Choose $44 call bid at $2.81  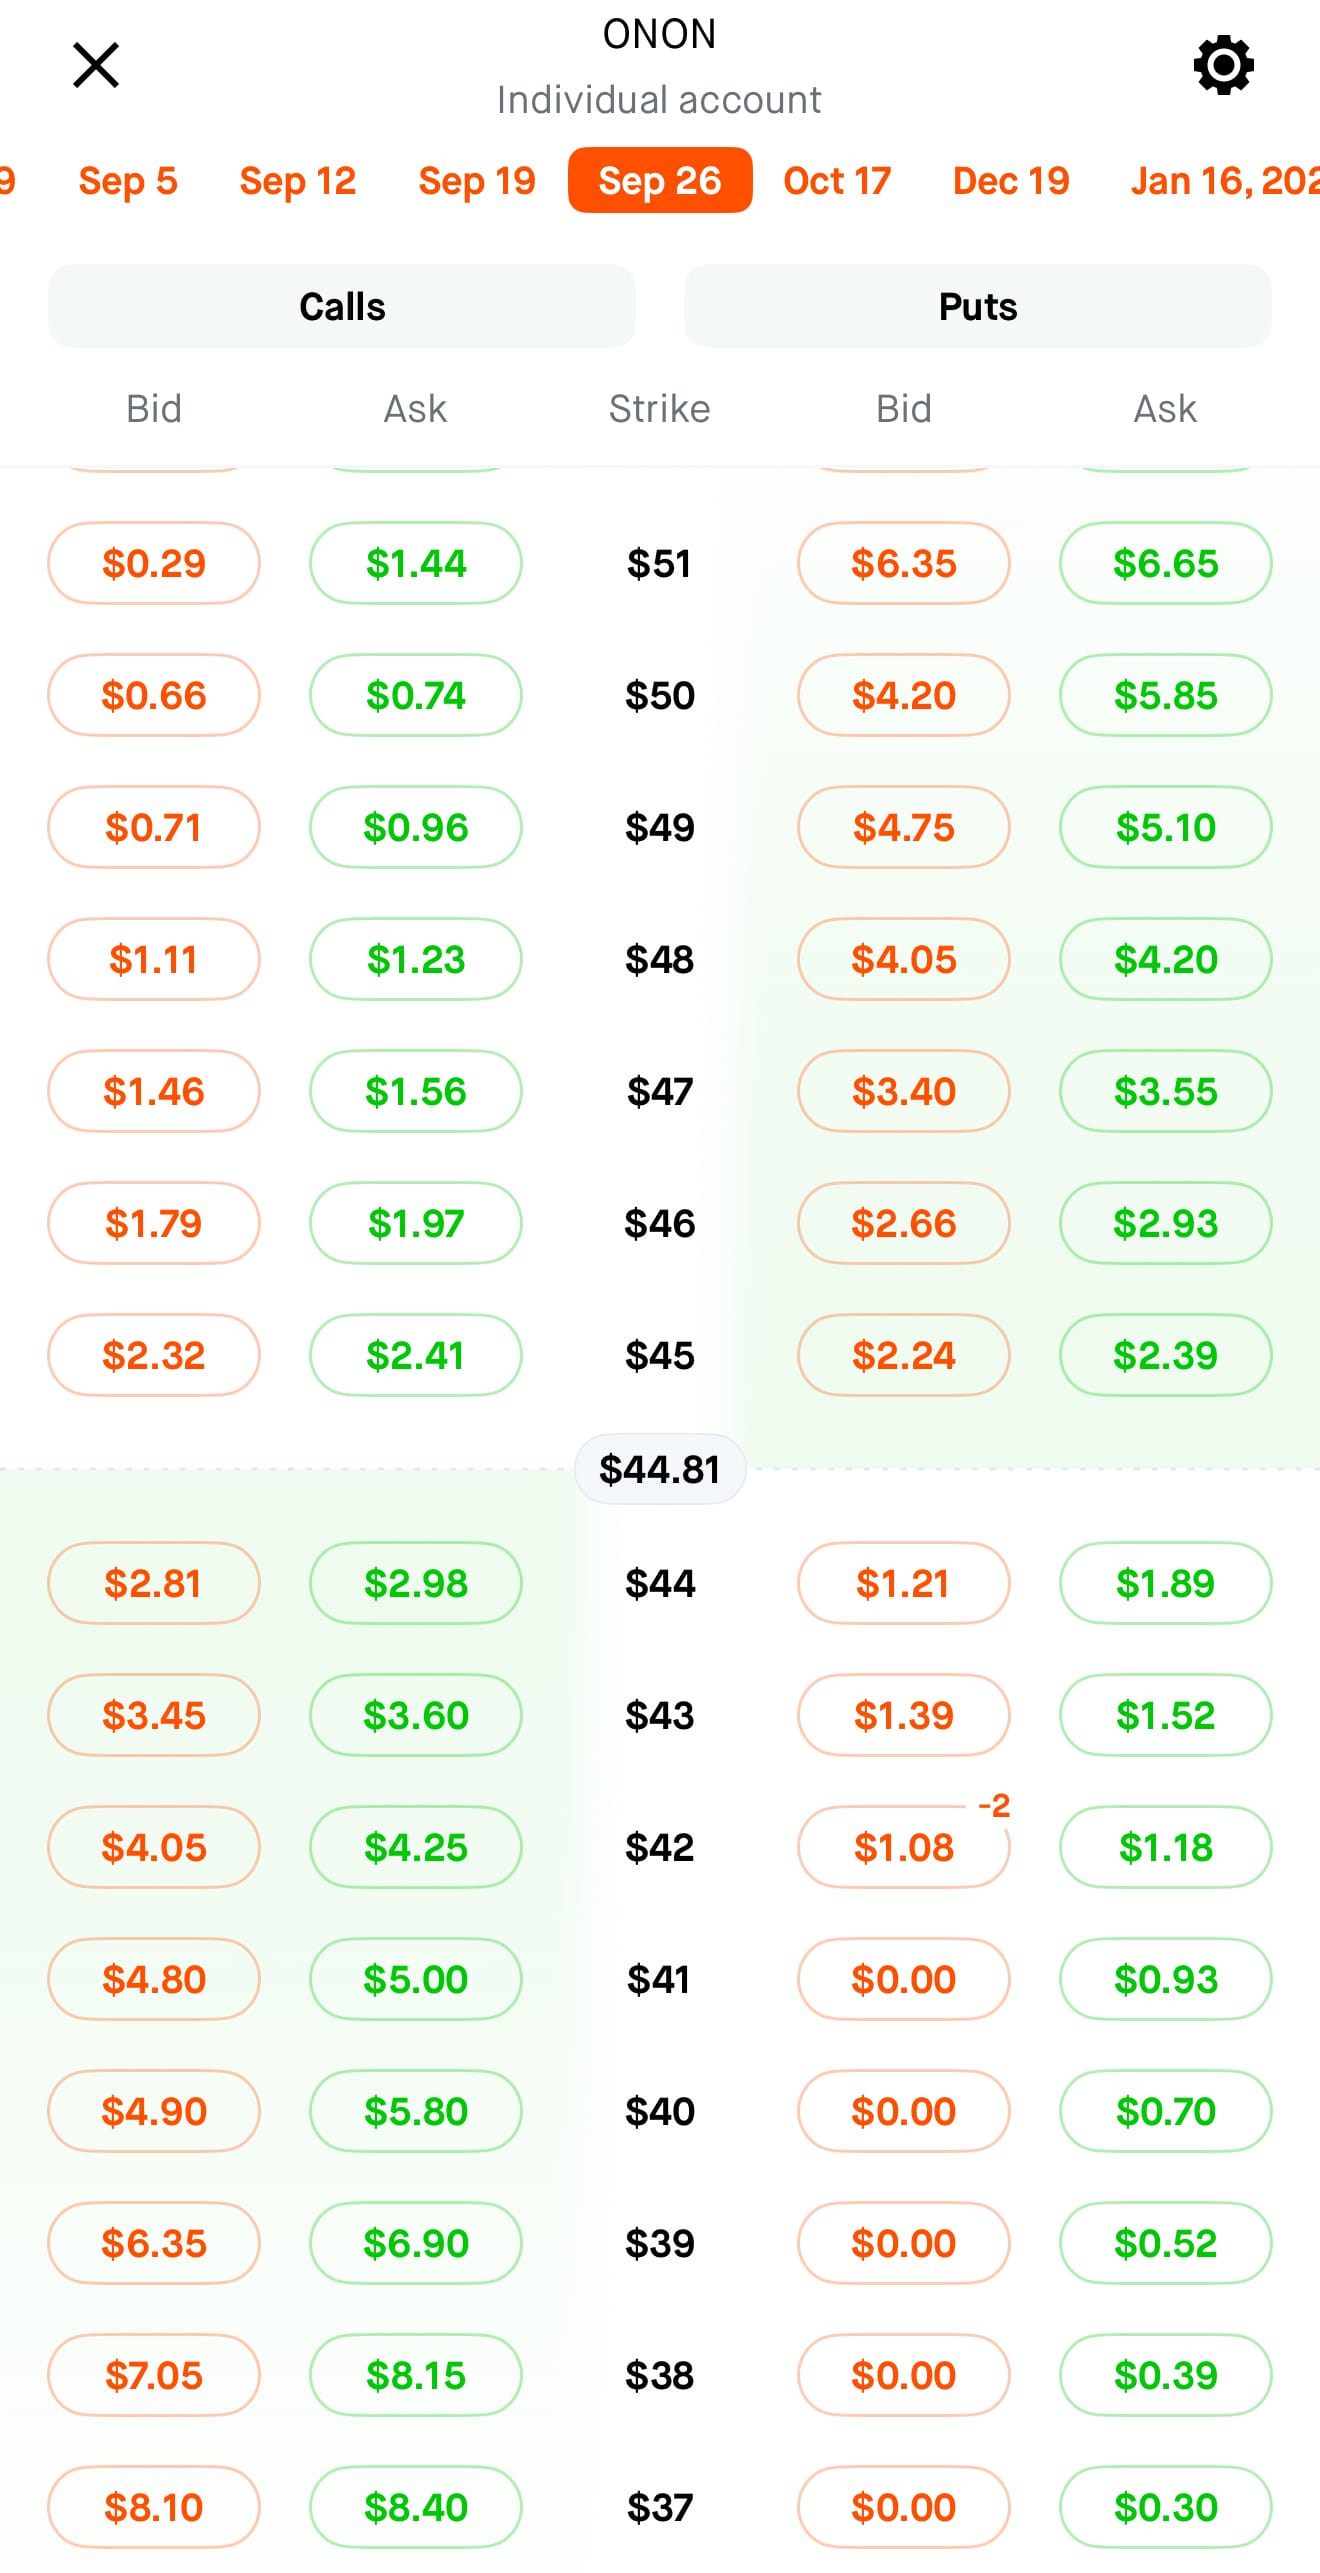click(154, 1583)
